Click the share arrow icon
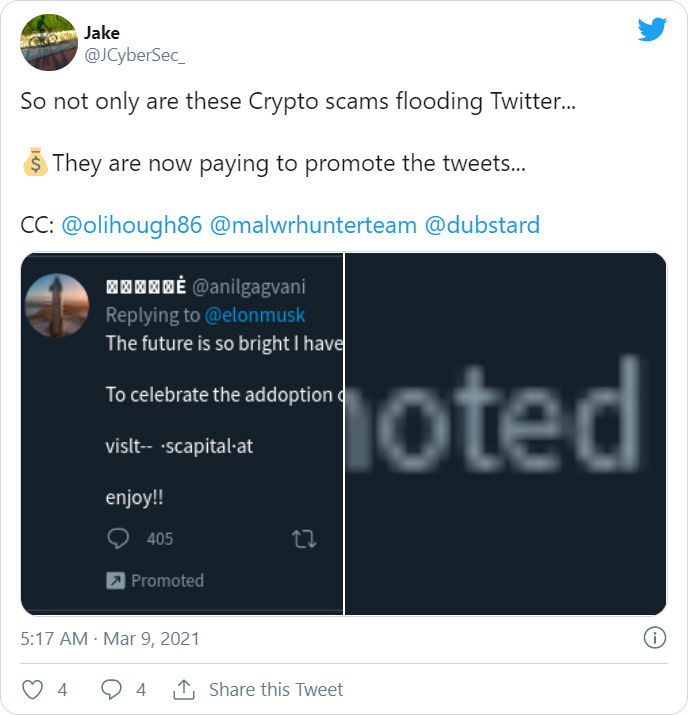Screen dimensions: 688x715 [184, 690]
